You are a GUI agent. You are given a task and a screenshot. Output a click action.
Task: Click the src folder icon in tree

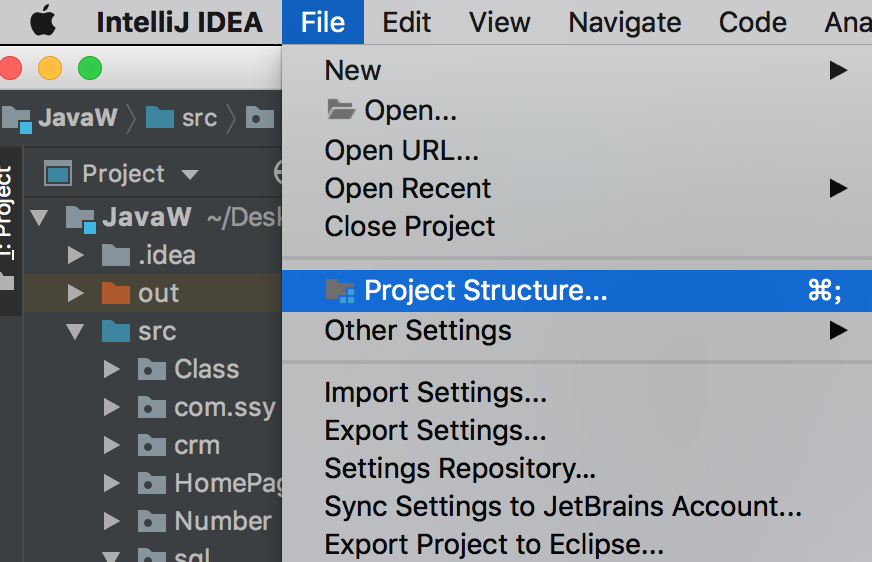point(116,331)
